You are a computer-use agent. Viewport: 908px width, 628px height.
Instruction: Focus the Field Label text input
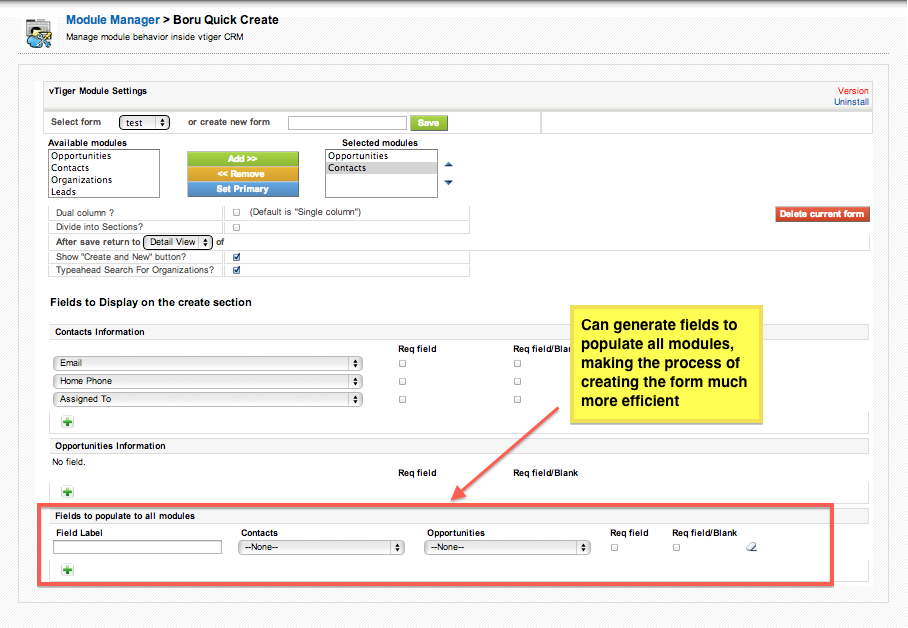(137, 547)
